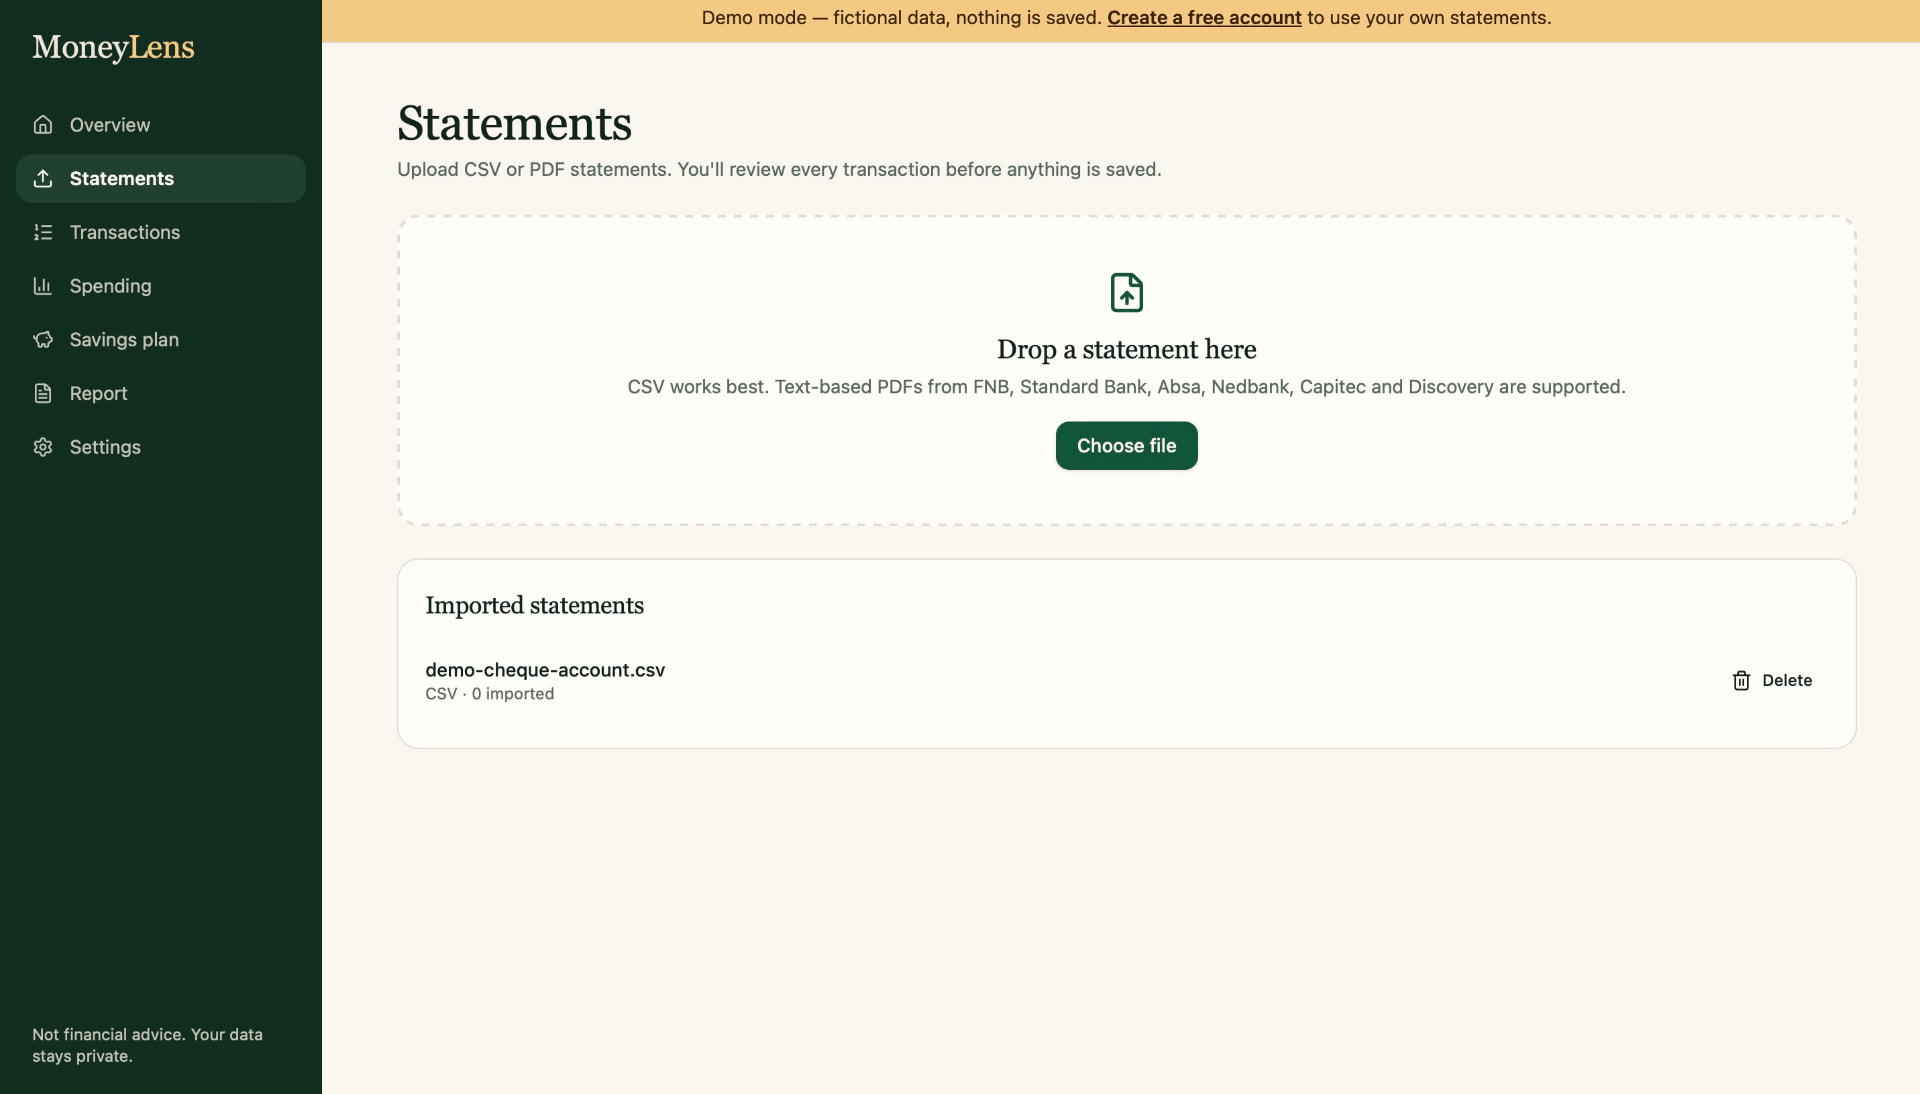
Task: Click the Statements upload icon in sidebar
Action: click(x=43, y=179)
